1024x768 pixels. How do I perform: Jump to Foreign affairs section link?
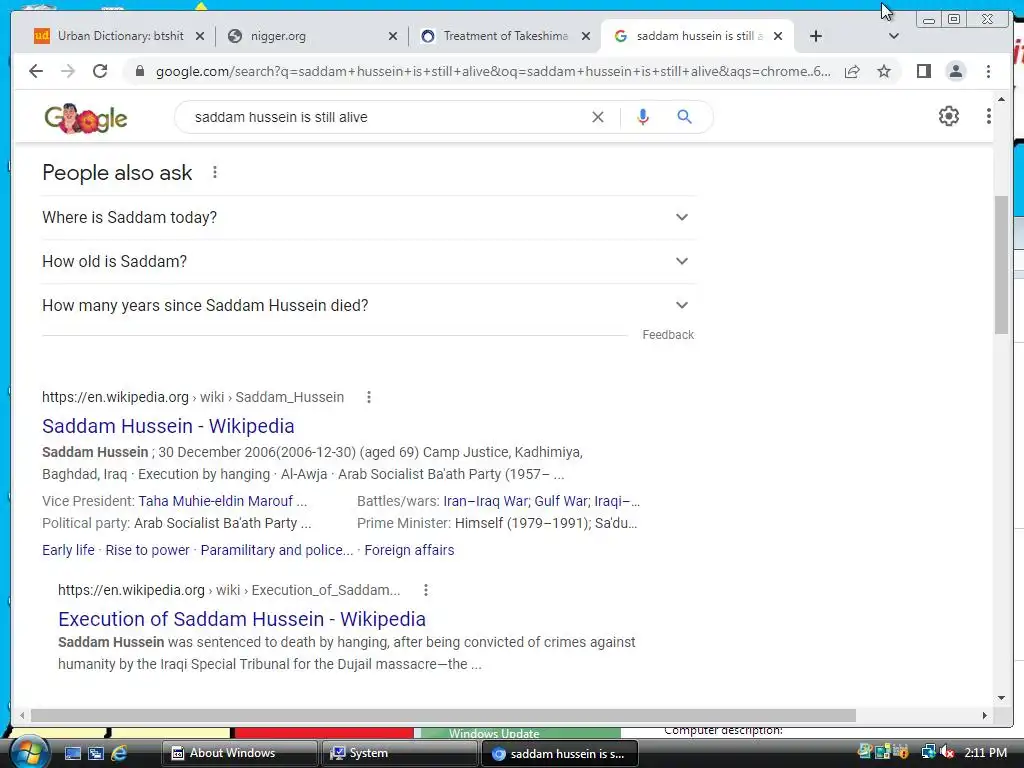click(x=409, y=550)
